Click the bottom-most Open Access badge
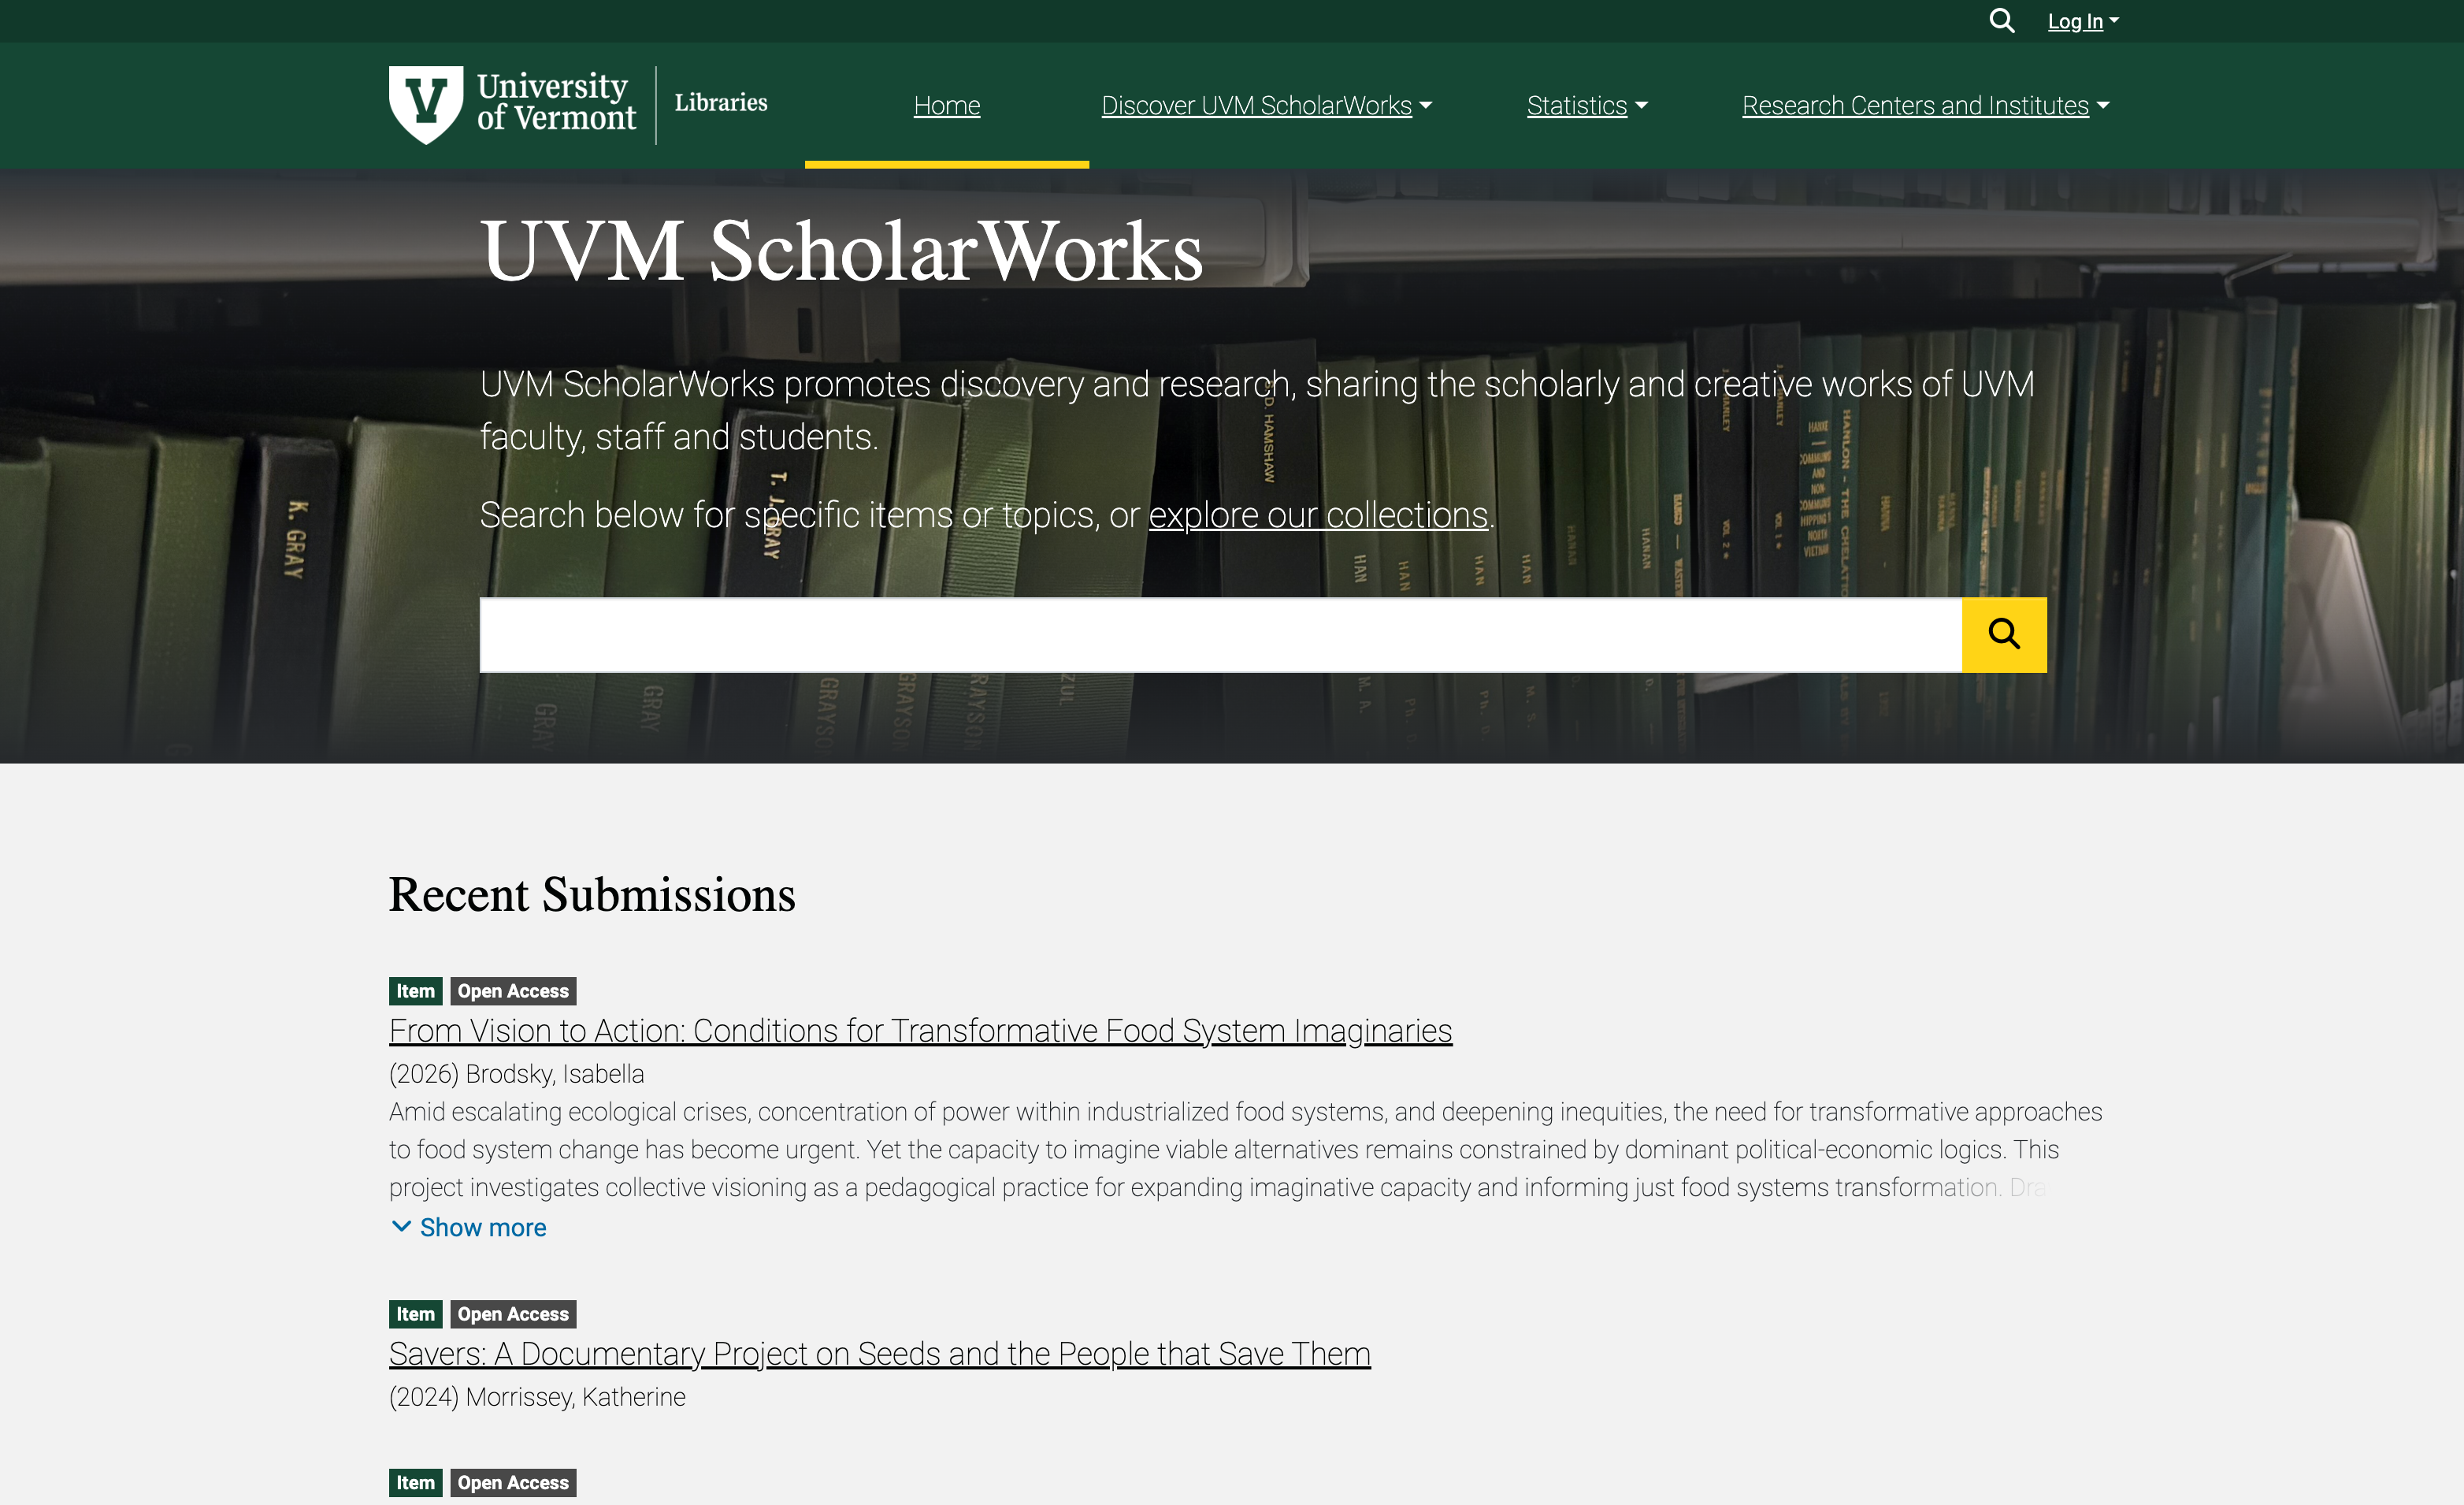2464x1505 pixels. point(513,1482)
